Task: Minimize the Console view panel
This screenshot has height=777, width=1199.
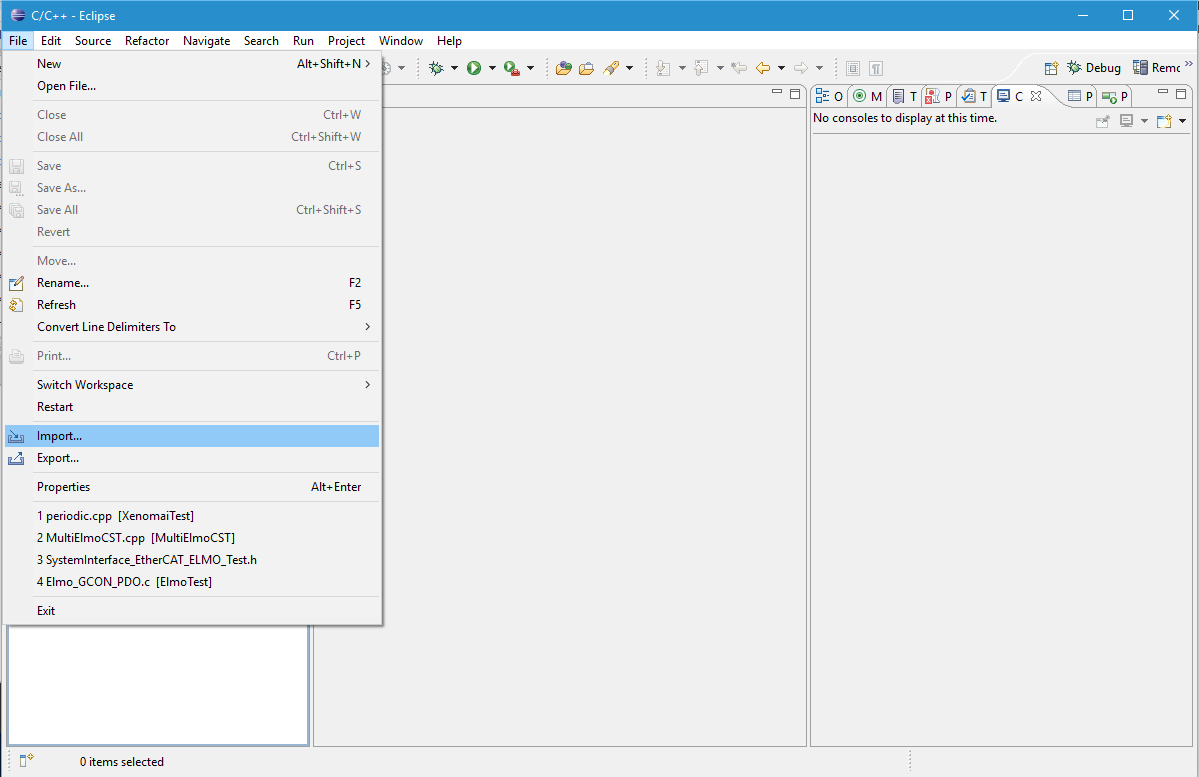Action: [1163, 93]
